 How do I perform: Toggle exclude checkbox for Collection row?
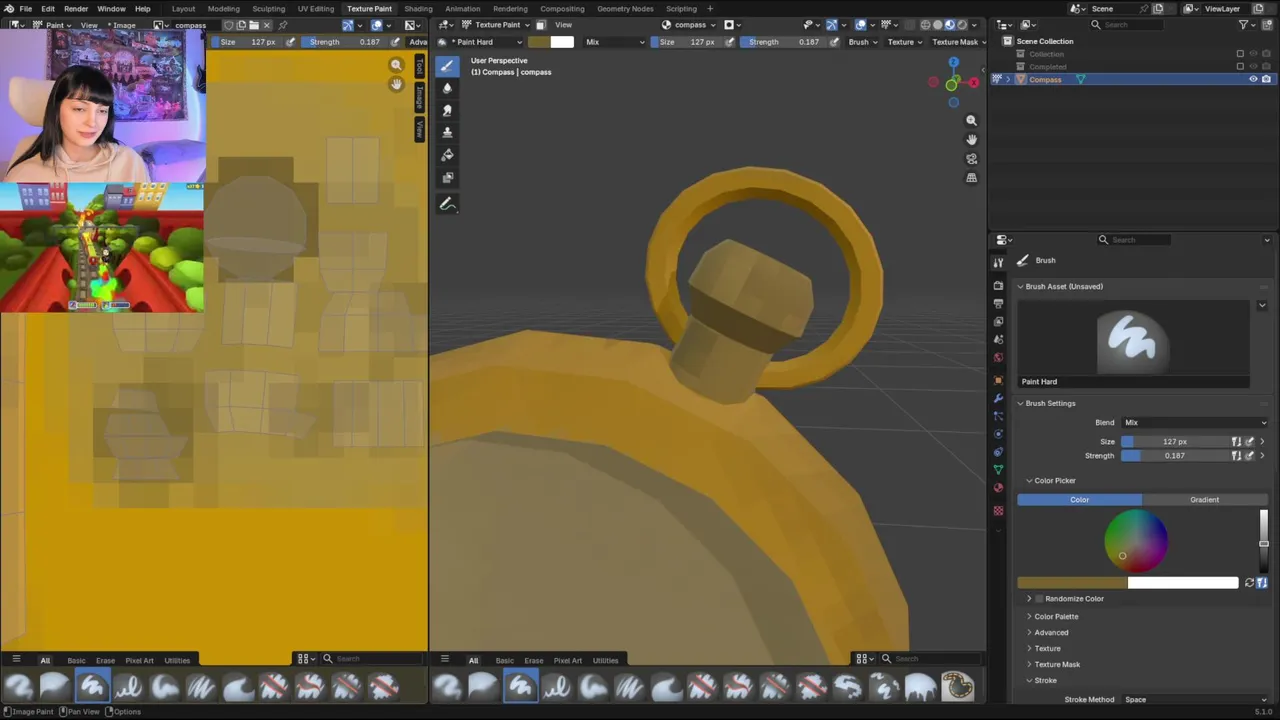(1240, 54)
